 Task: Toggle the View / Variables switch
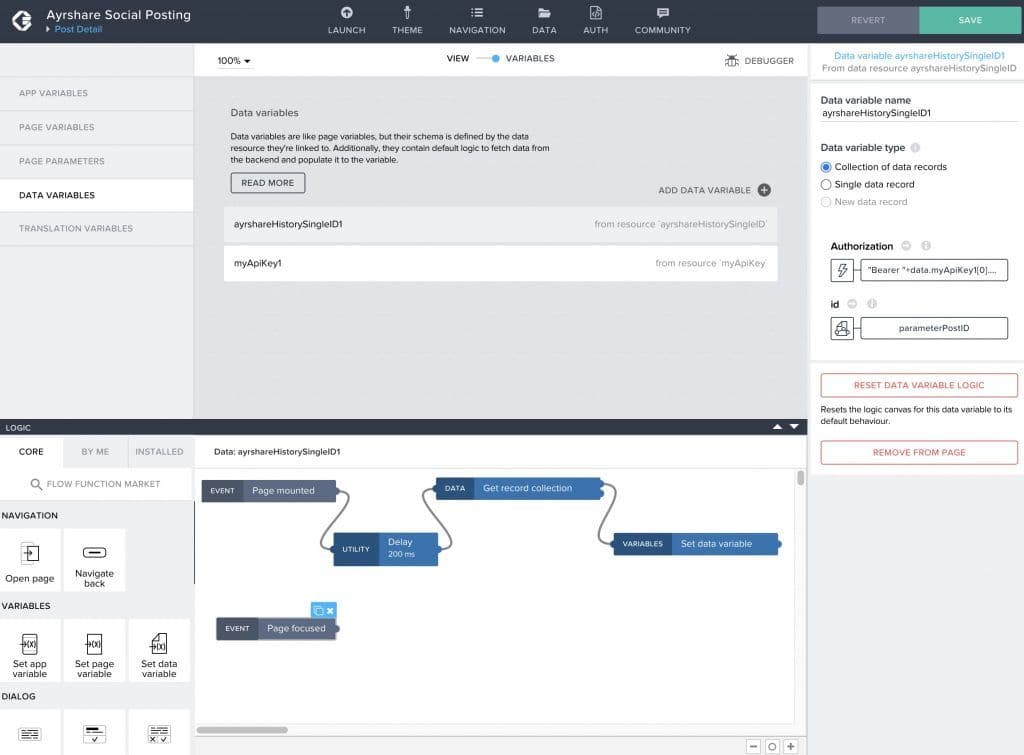click(488, 58)
